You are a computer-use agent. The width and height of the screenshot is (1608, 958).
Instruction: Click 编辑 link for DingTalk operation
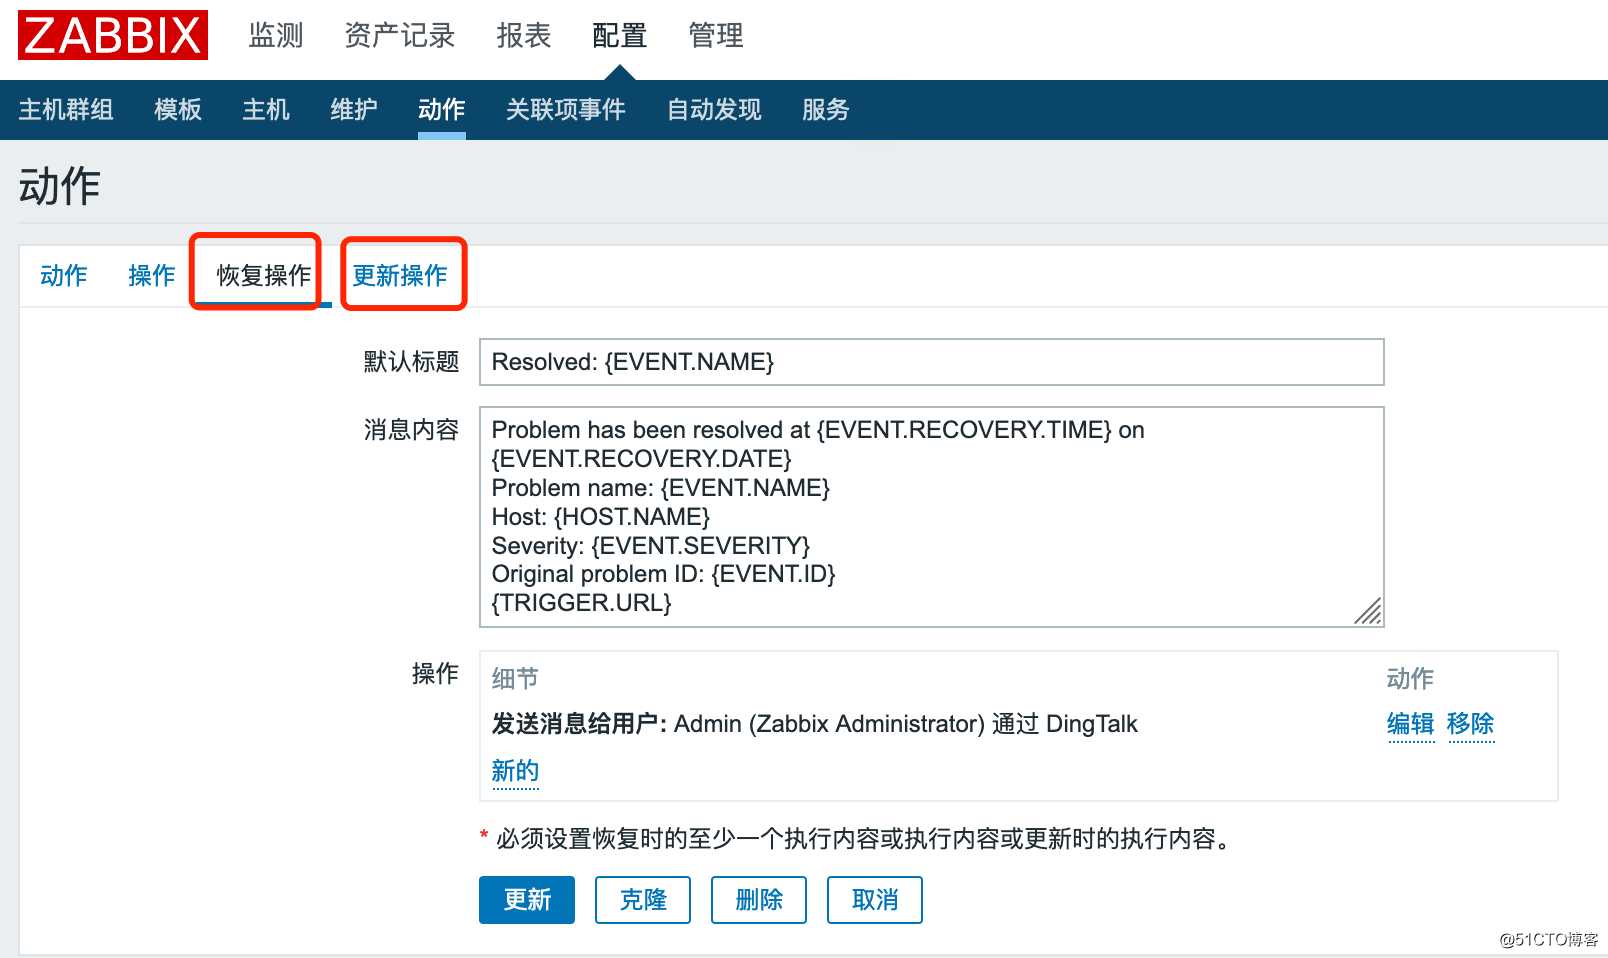(x=1411, y=724)
